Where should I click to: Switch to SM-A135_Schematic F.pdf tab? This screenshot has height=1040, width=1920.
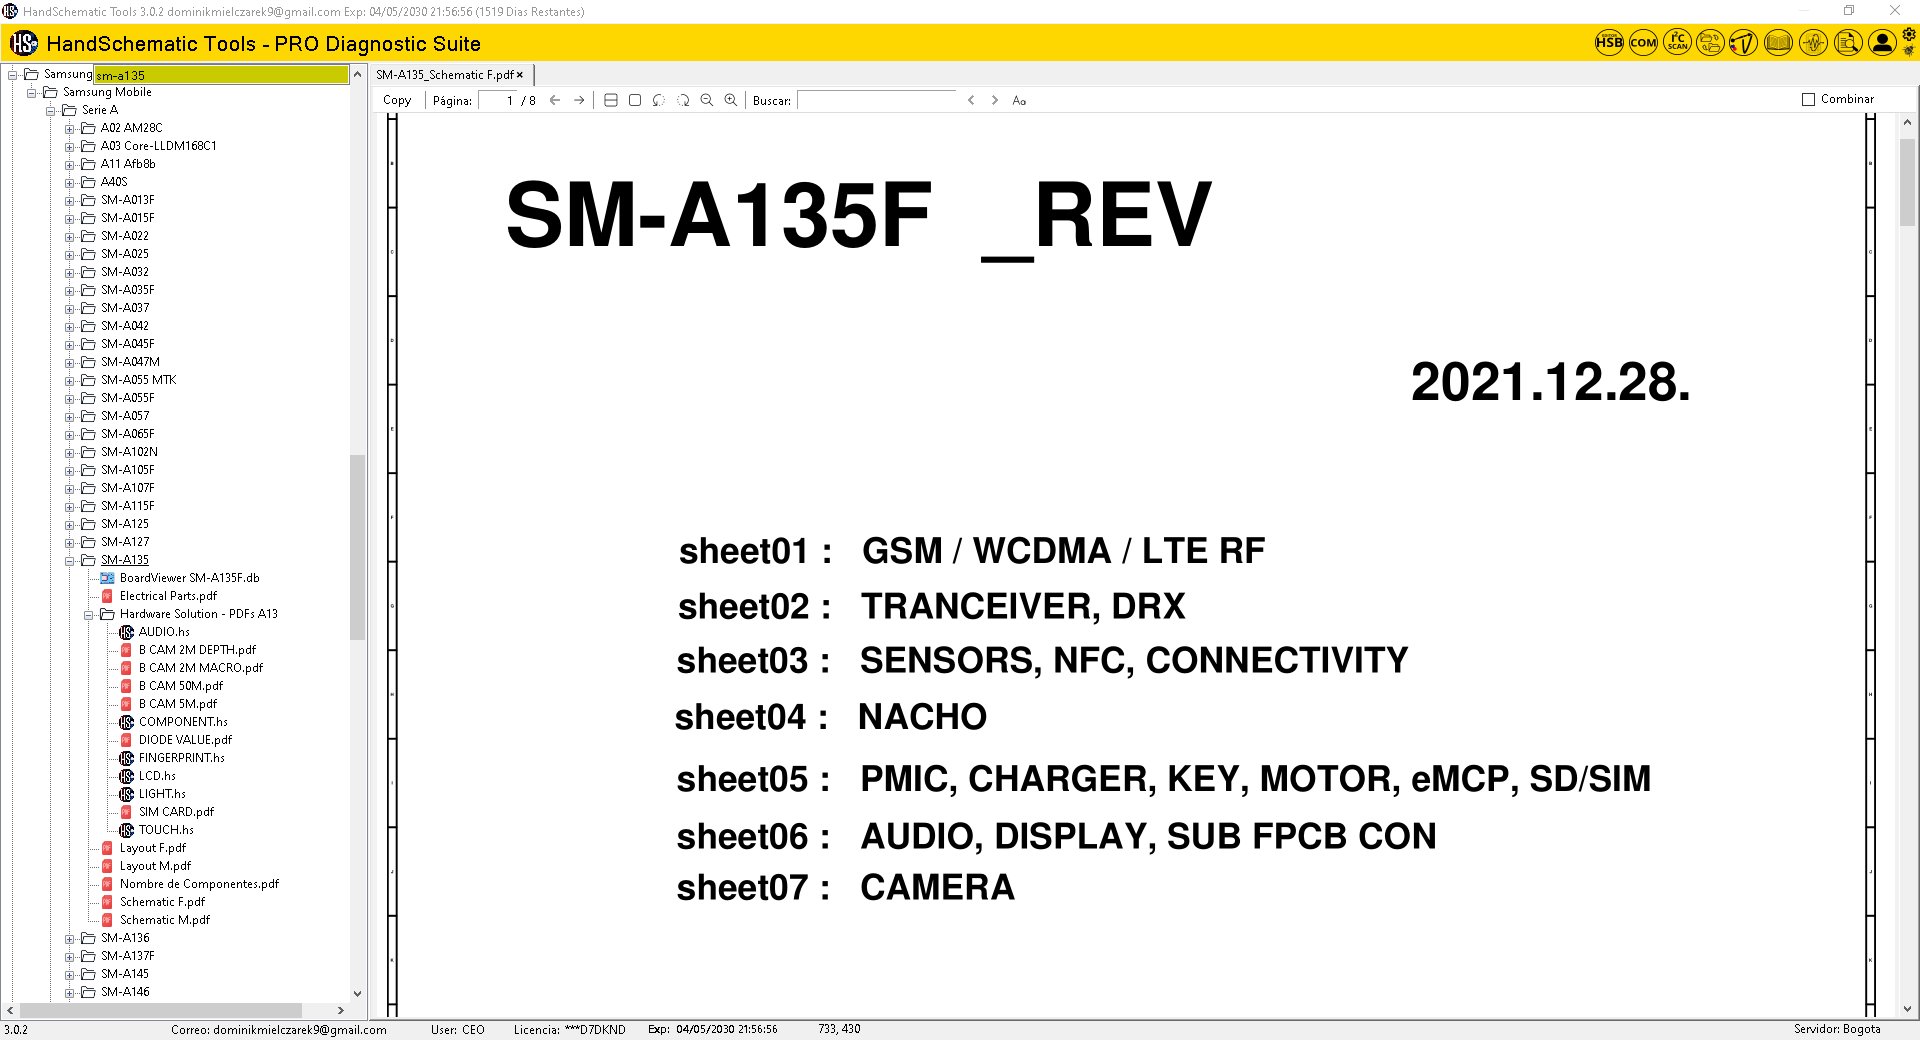pos(444,75)
